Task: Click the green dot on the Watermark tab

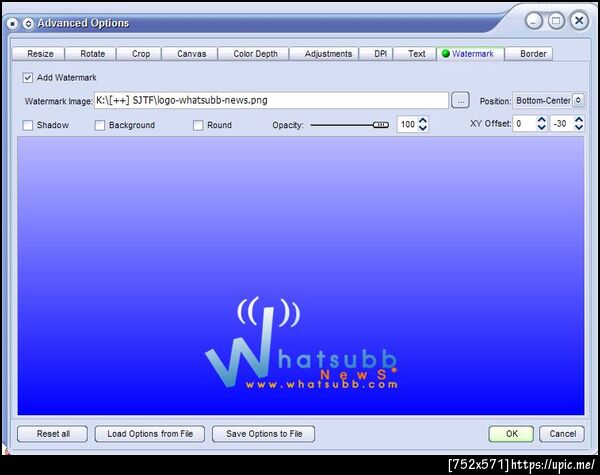Action: [x=445, y=54]
